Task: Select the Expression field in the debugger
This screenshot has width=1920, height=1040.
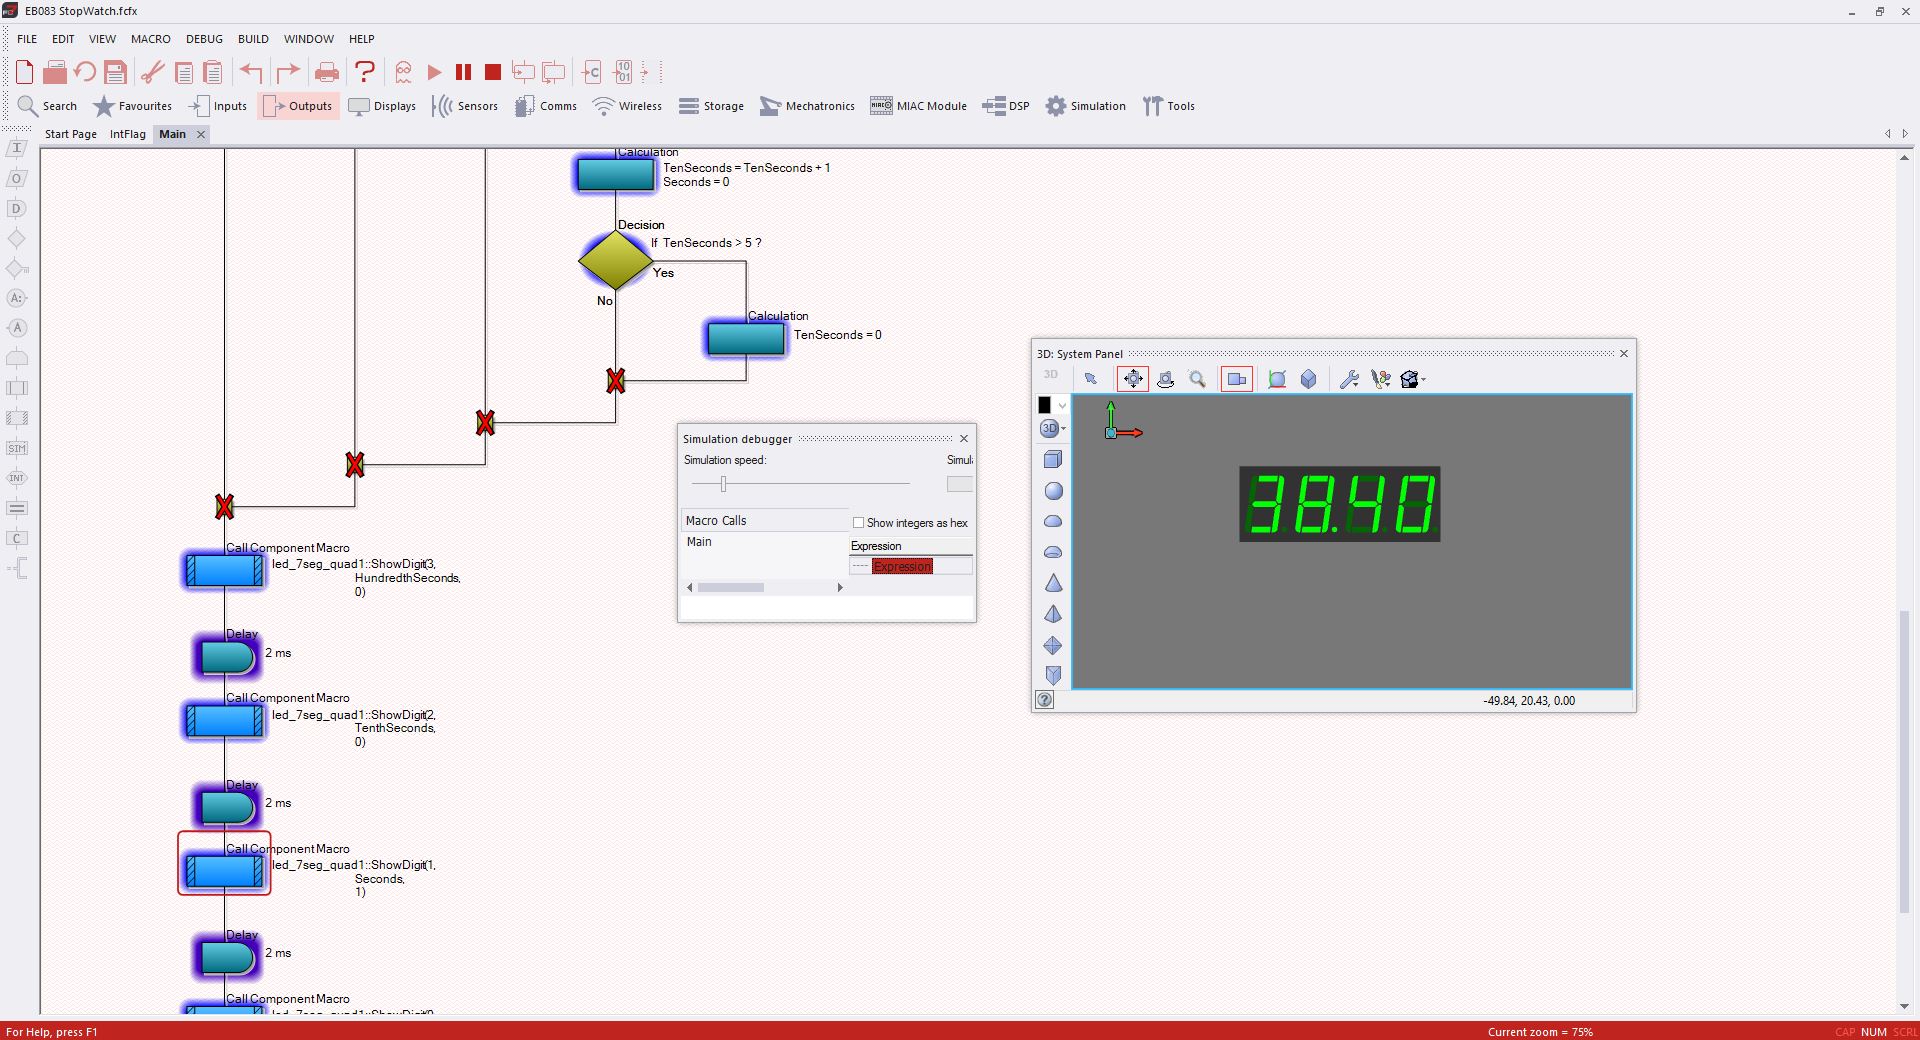Action: pos(902,566)
